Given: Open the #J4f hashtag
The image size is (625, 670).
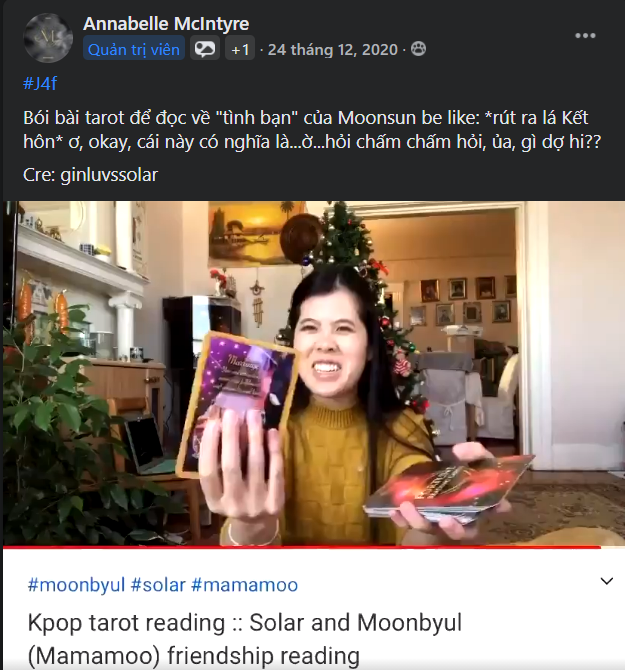Looking at the screenshot, I should coord(40,83).
